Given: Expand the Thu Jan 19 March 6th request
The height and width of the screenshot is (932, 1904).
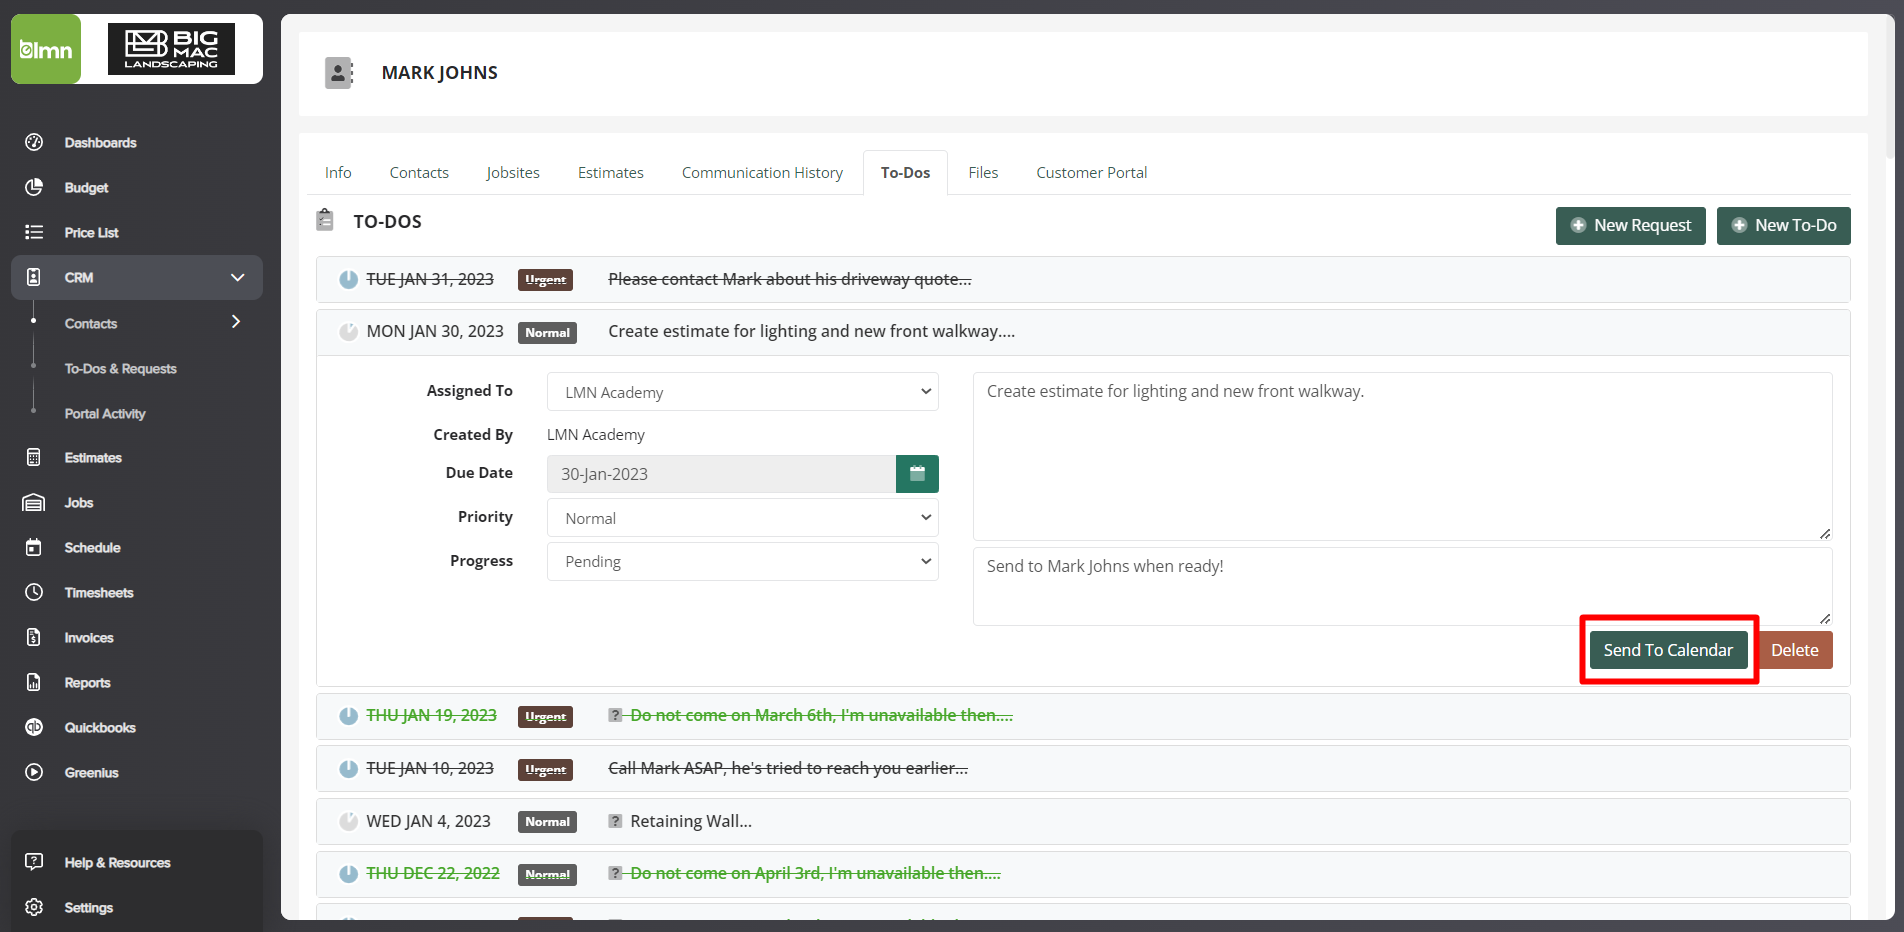Looking at the screenshot, I should coord(1083,716).
